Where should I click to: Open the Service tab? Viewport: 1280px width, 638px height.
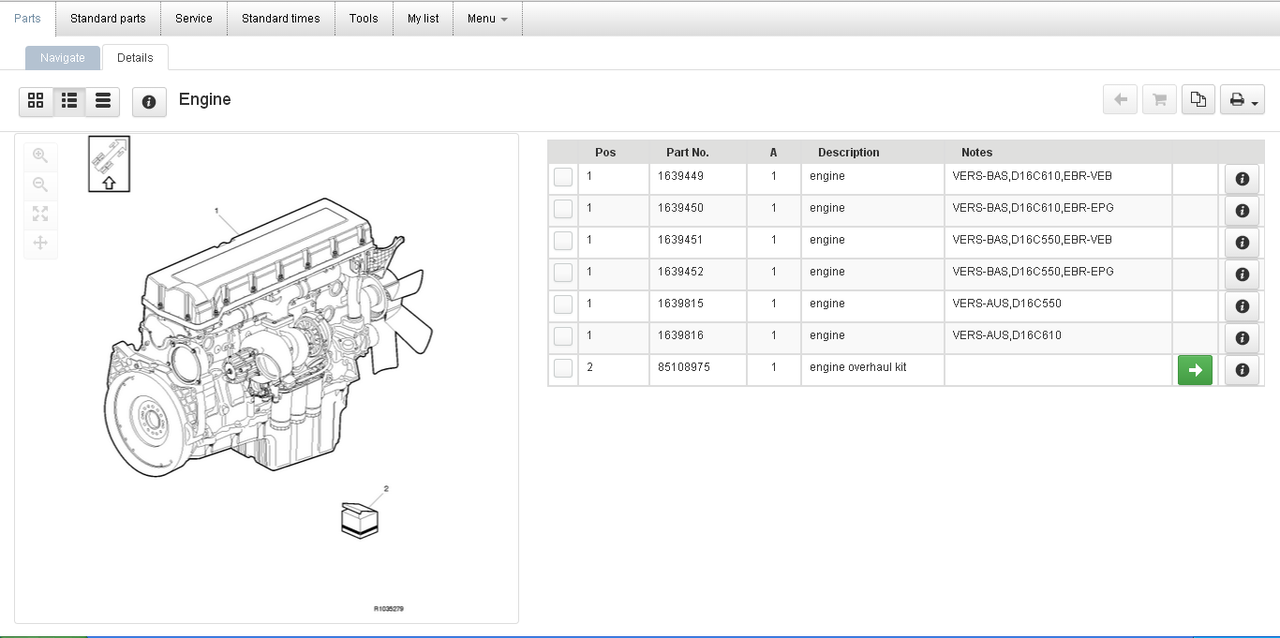[x=194, y=18]
